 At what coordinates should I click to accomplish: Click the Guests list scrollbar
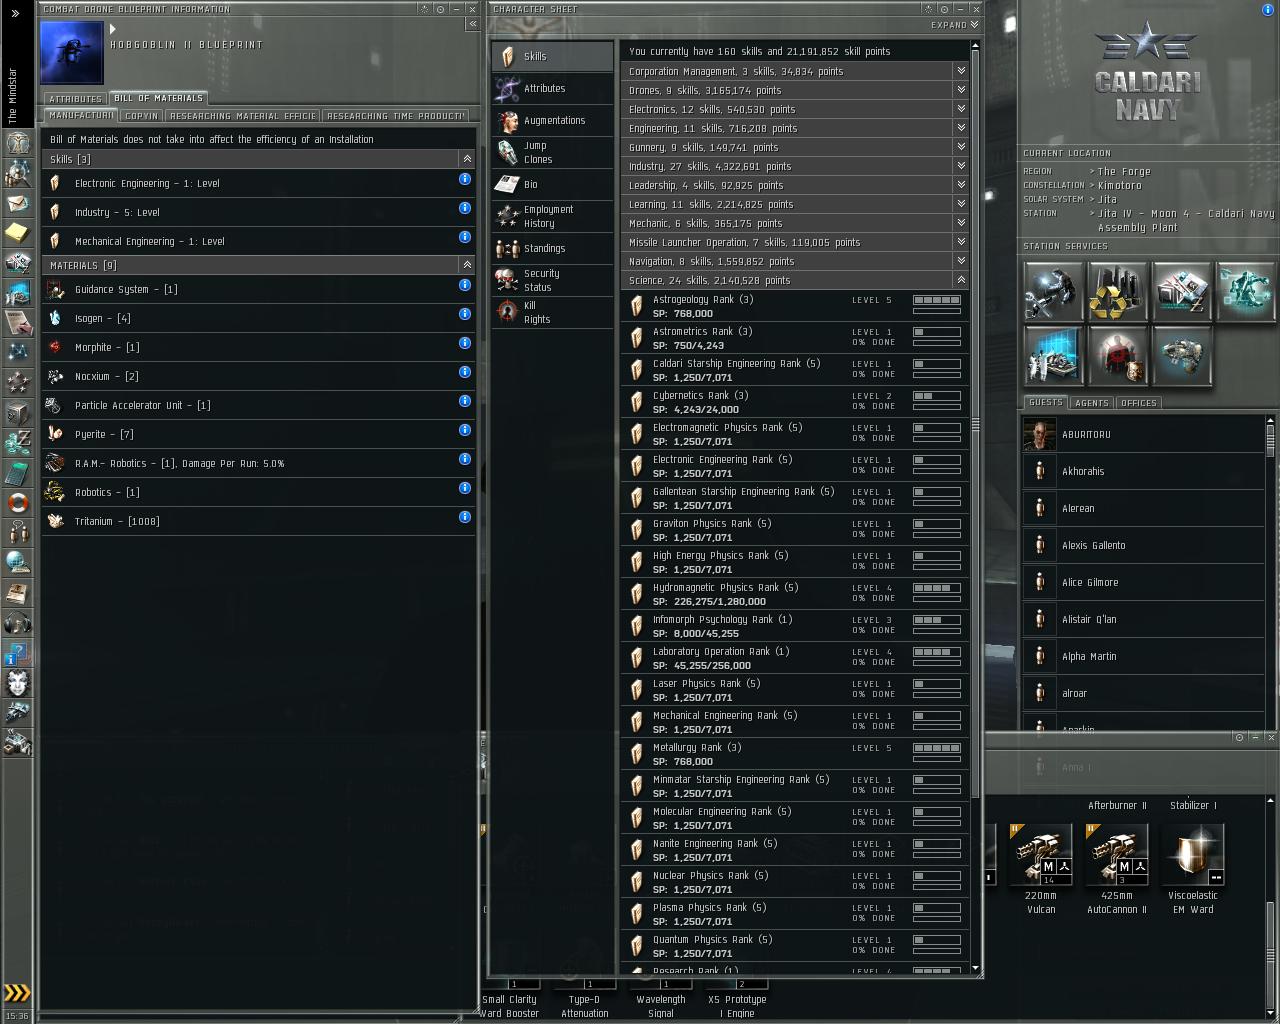pos(1270,440)
